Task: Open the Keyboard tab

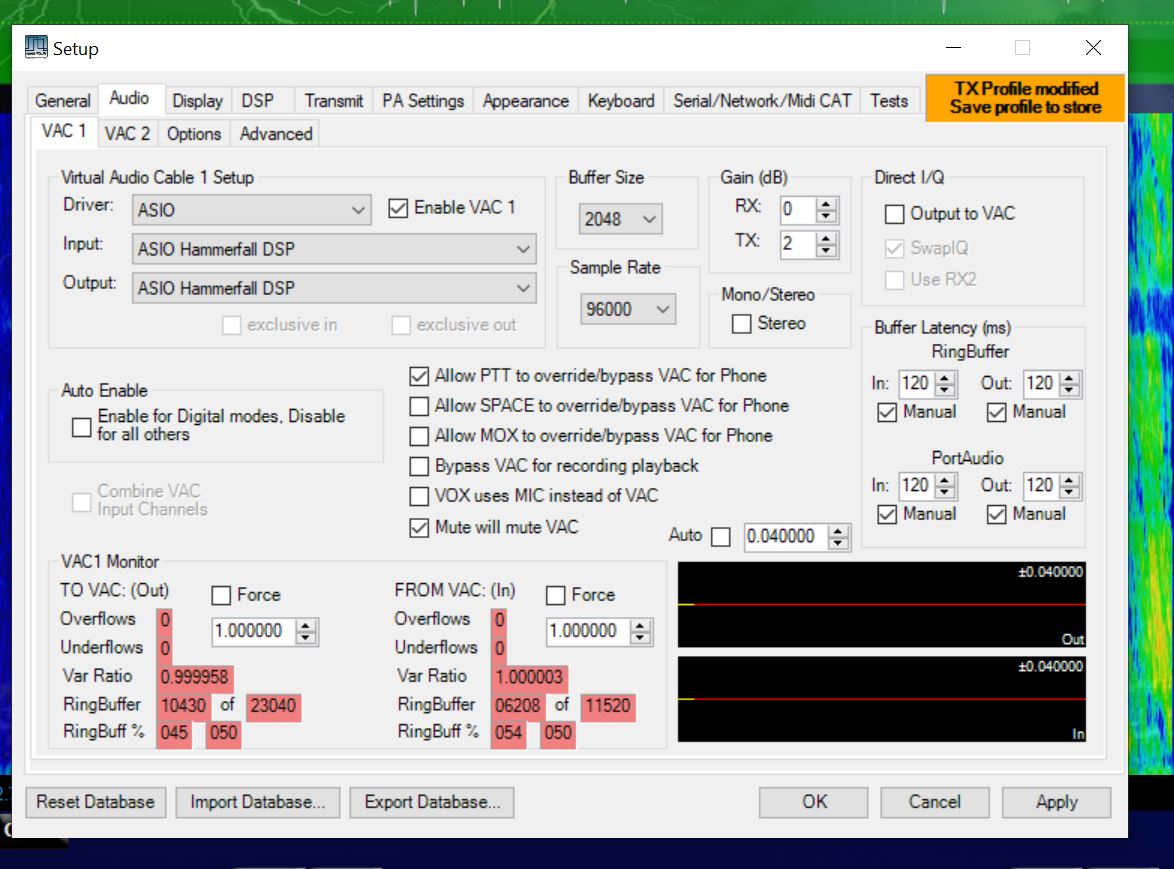Action: pyautogui.click(x=621, y=100)
